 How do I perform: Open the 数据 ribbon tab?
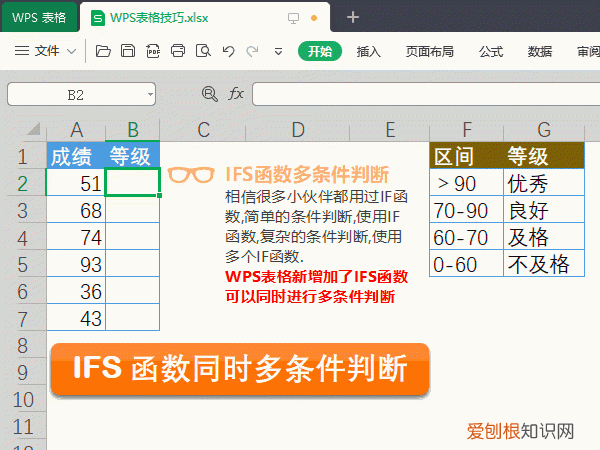click(540, 51)
